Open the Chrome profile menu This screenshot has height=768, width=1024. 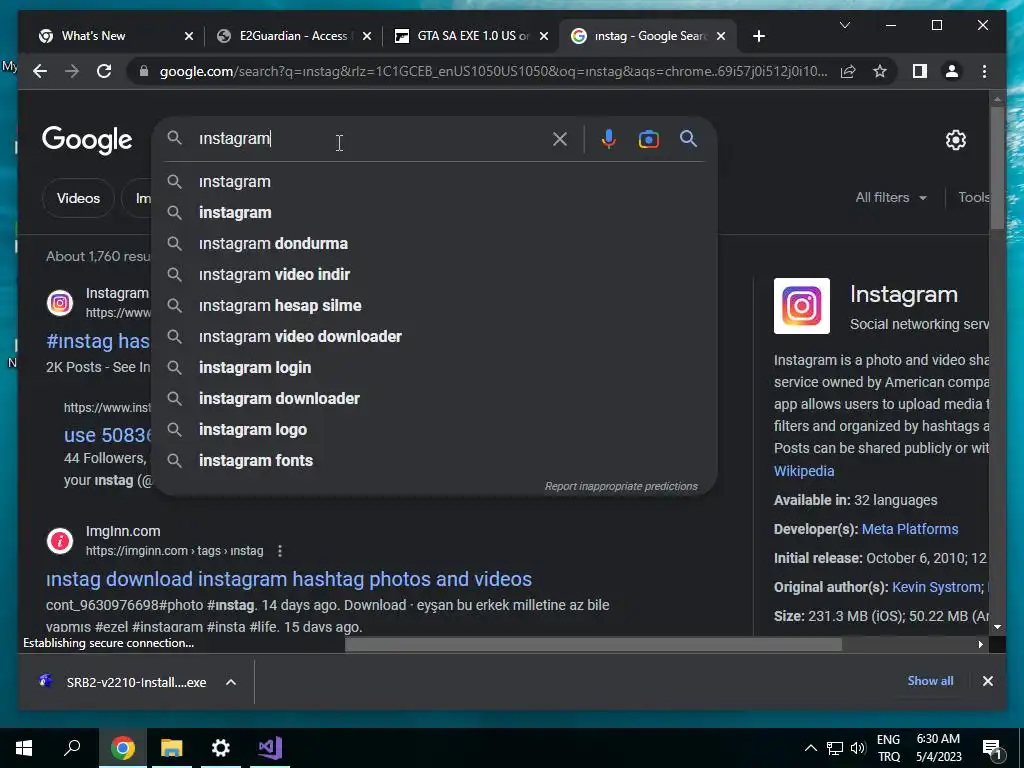[952, 71]
